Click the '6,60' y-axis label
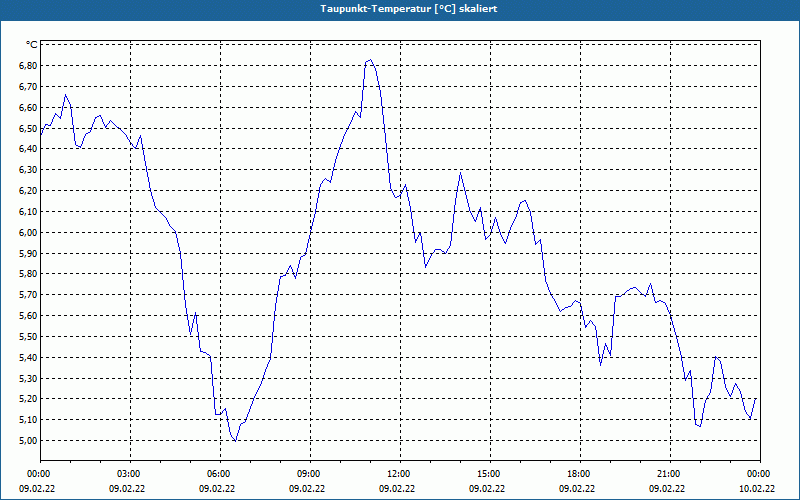The width and height of the screenshot is (800, 500). point(28,108)
